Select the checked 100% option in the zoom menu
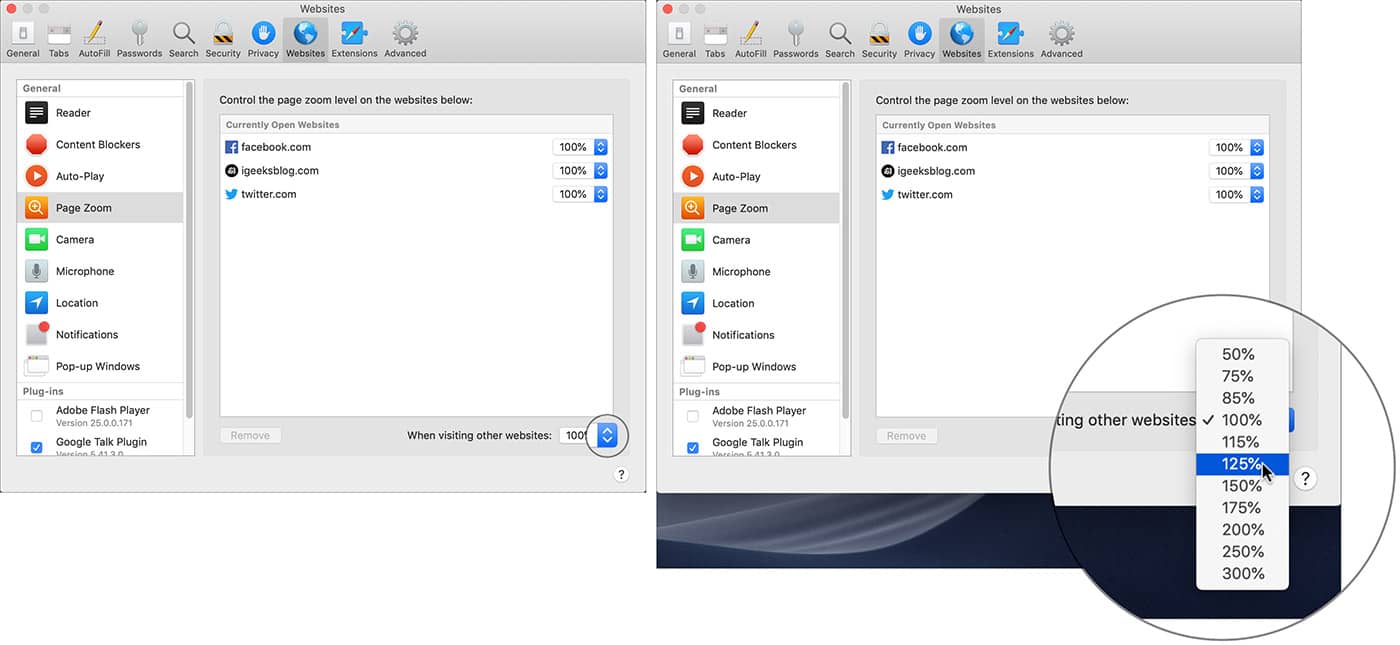 coord(1240,419)
